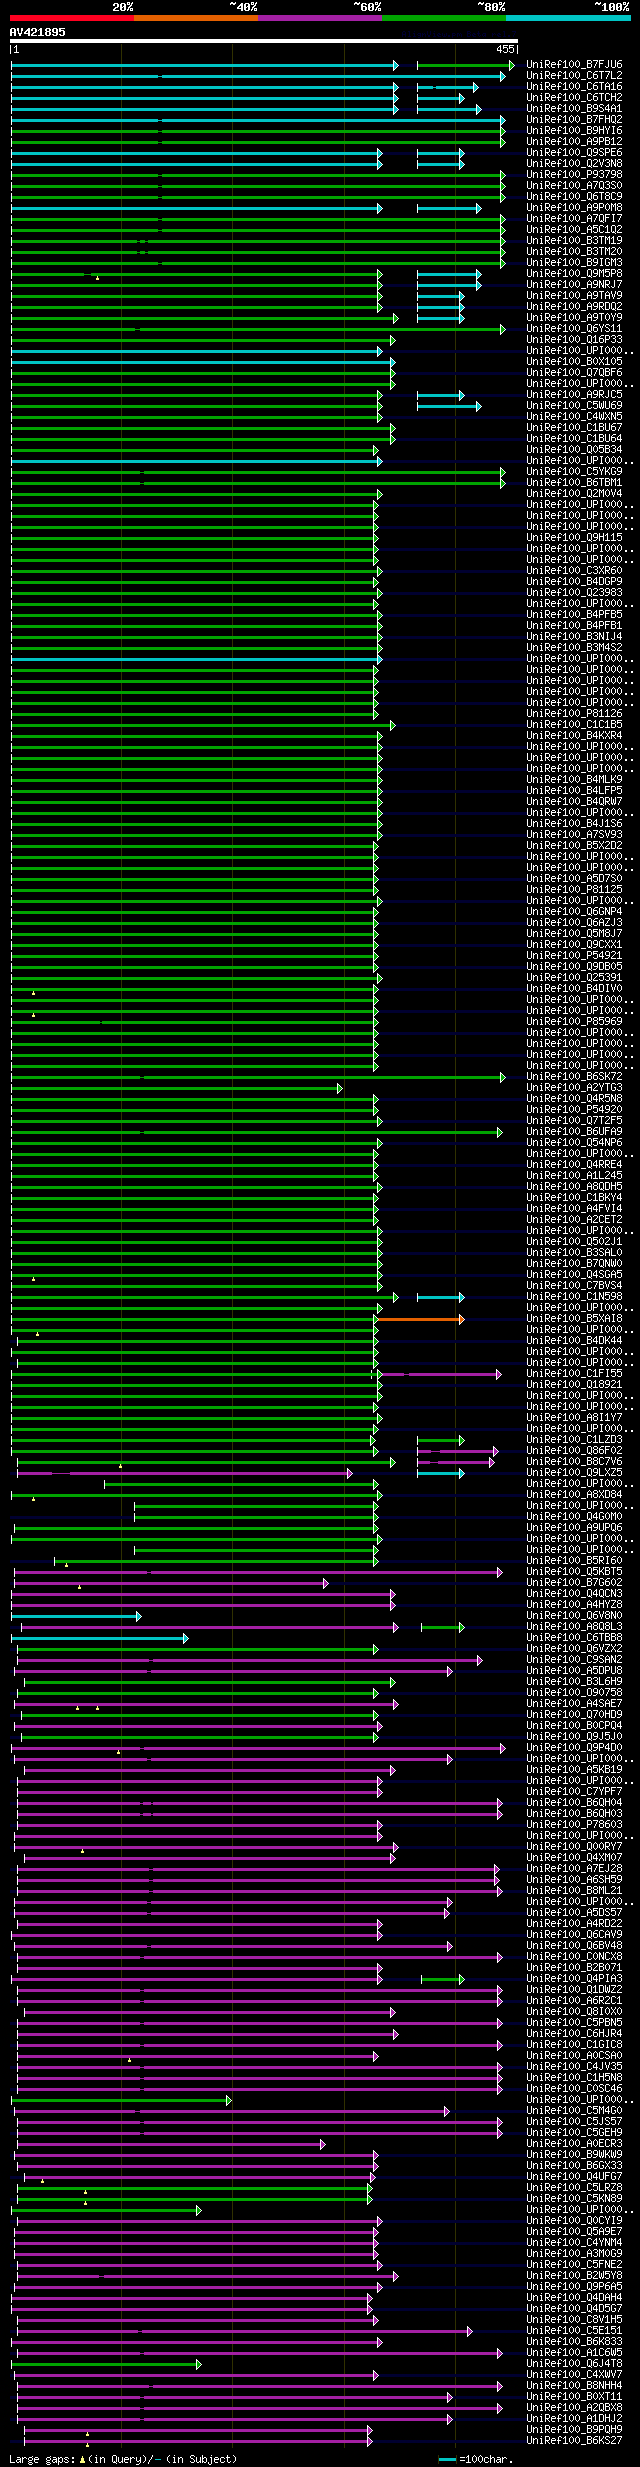Click the green ~80% identity legend bar

coord(444,17)
